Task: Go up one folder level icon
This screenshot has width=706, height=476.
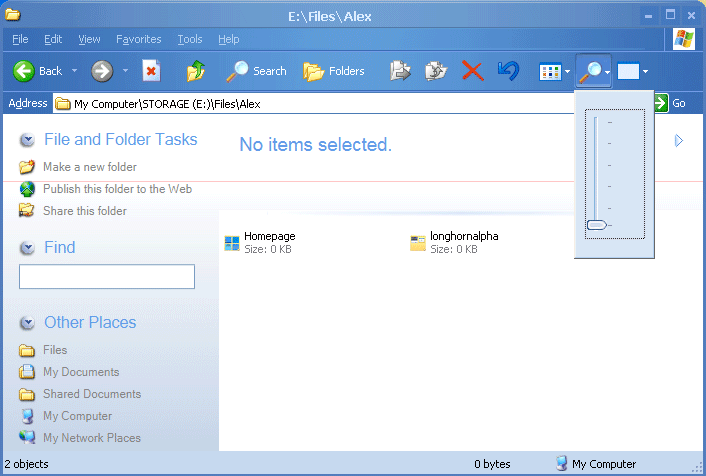Action: (196, 71)
